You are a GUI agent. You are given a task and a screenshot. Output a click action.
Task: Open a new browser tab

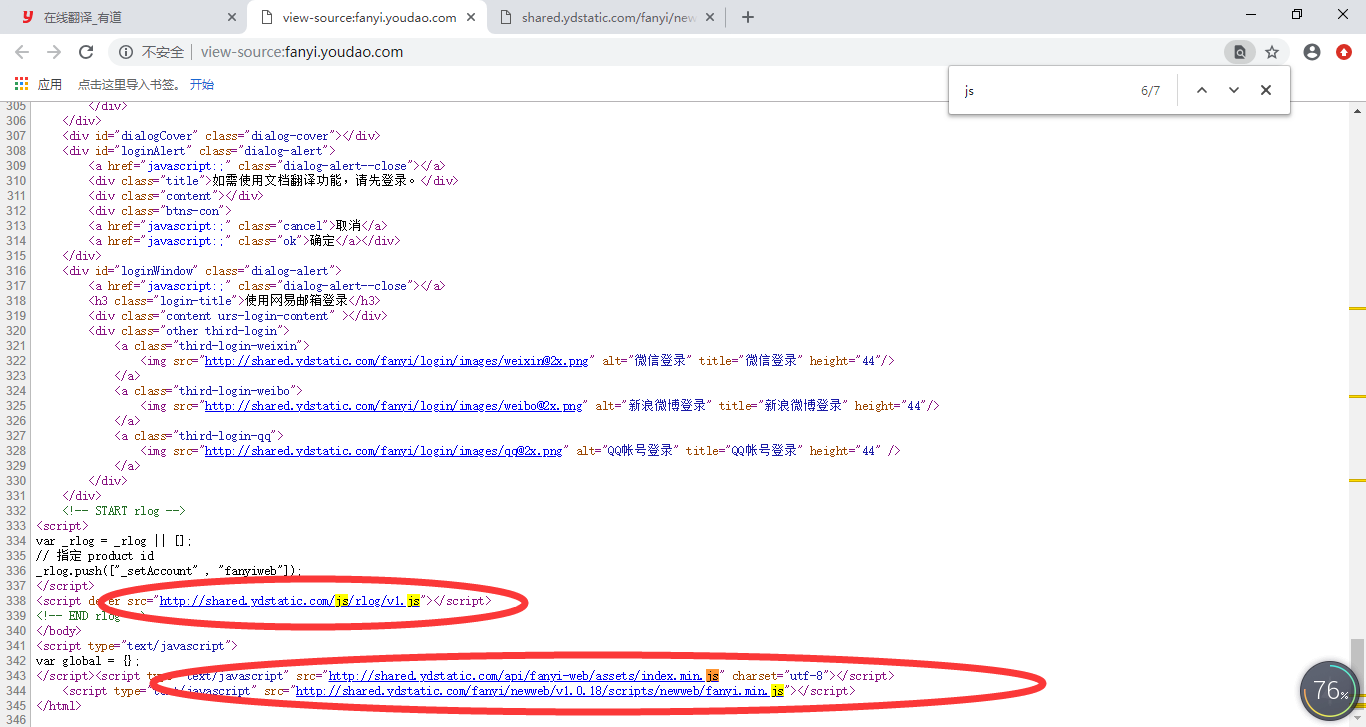click(x=748, y=17)
